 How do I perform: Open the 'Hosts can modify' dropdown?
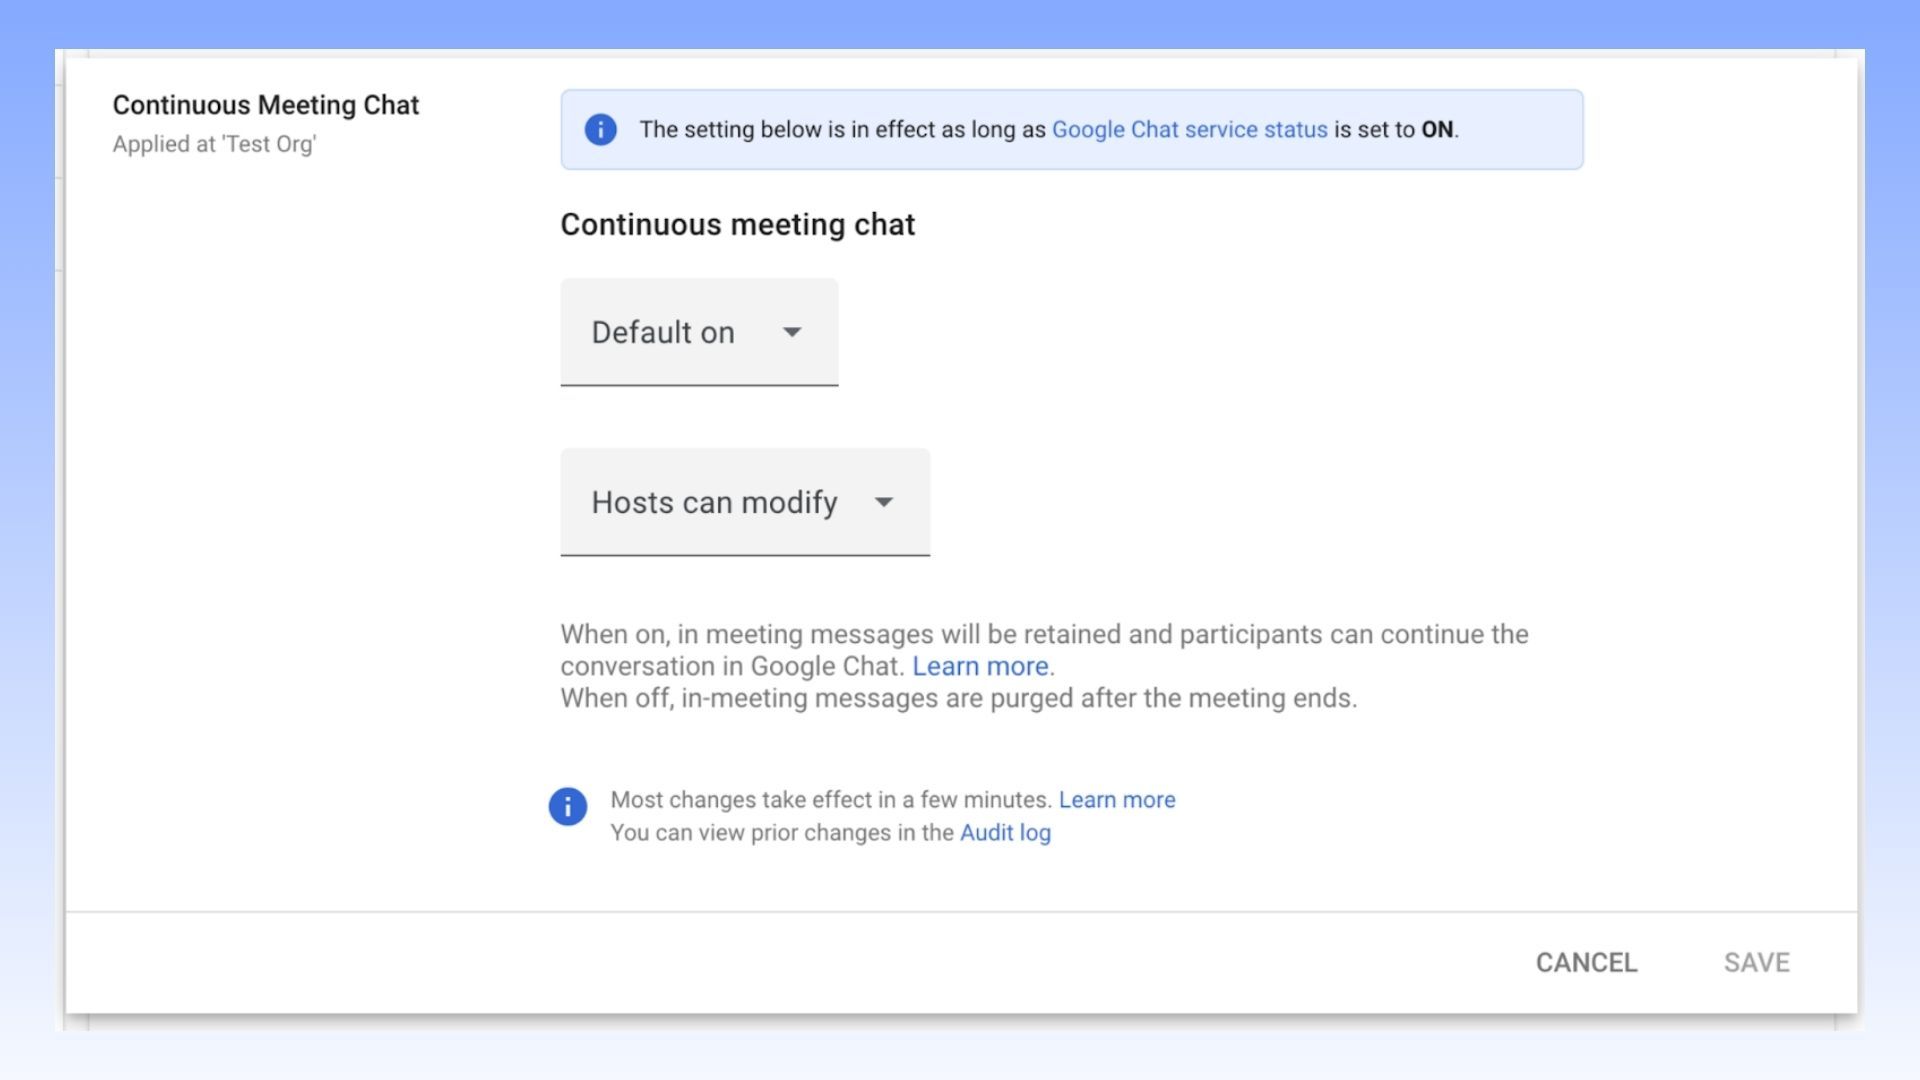coord(745,502)
